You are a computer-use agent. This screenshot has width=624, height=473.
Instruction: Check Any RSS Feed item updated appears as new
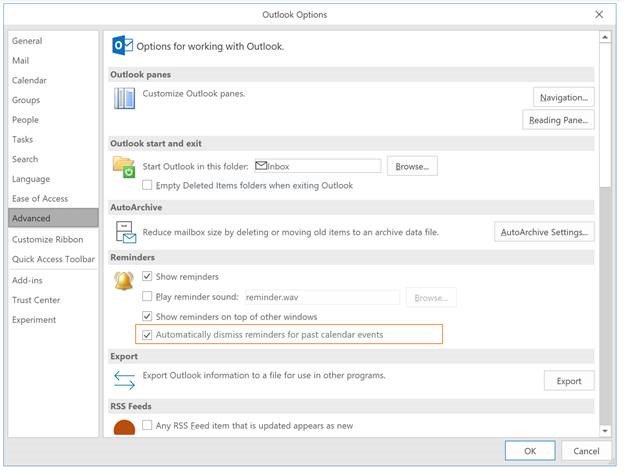[x=147, y=425]
